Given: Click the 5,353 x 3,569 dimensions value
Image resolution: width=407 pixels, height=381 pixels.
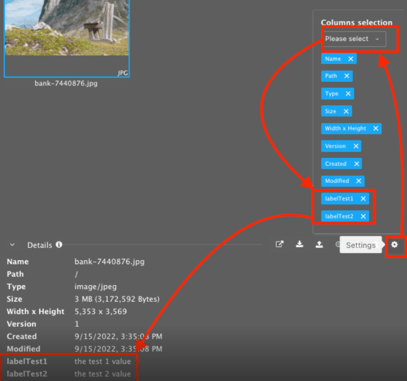Looking at the screenshot, I should [101, 312].
